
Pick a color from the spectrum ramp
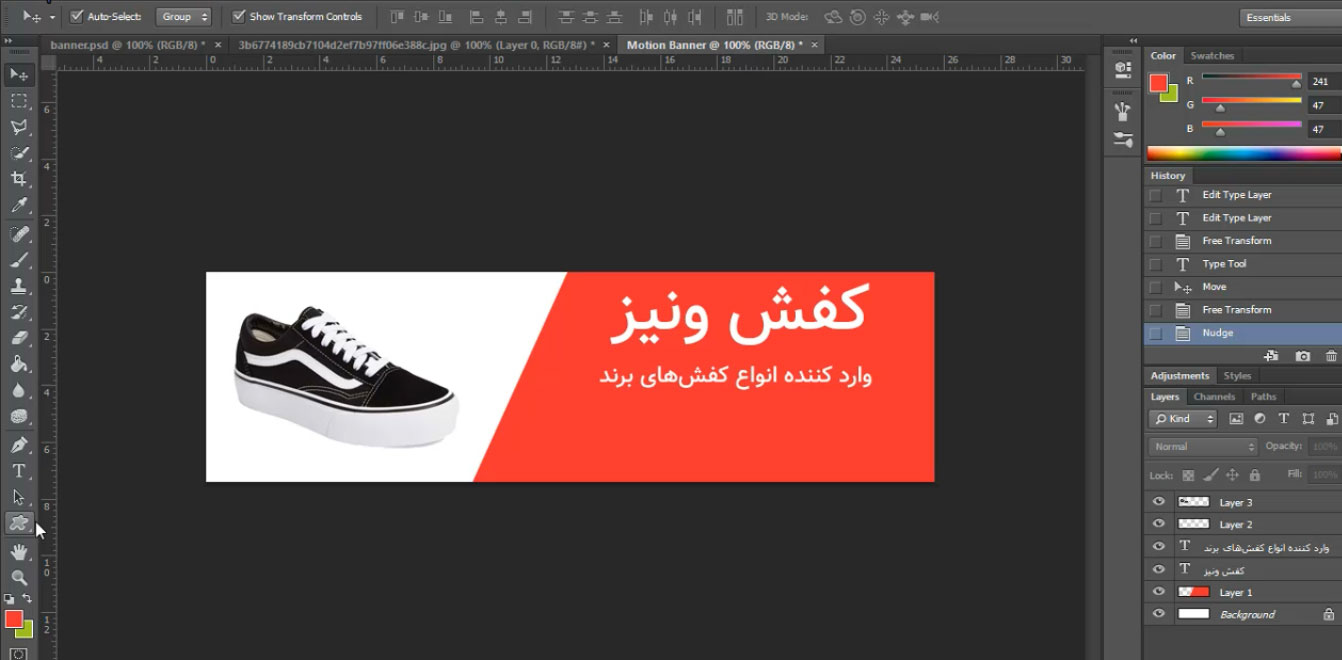[1244, 153]
